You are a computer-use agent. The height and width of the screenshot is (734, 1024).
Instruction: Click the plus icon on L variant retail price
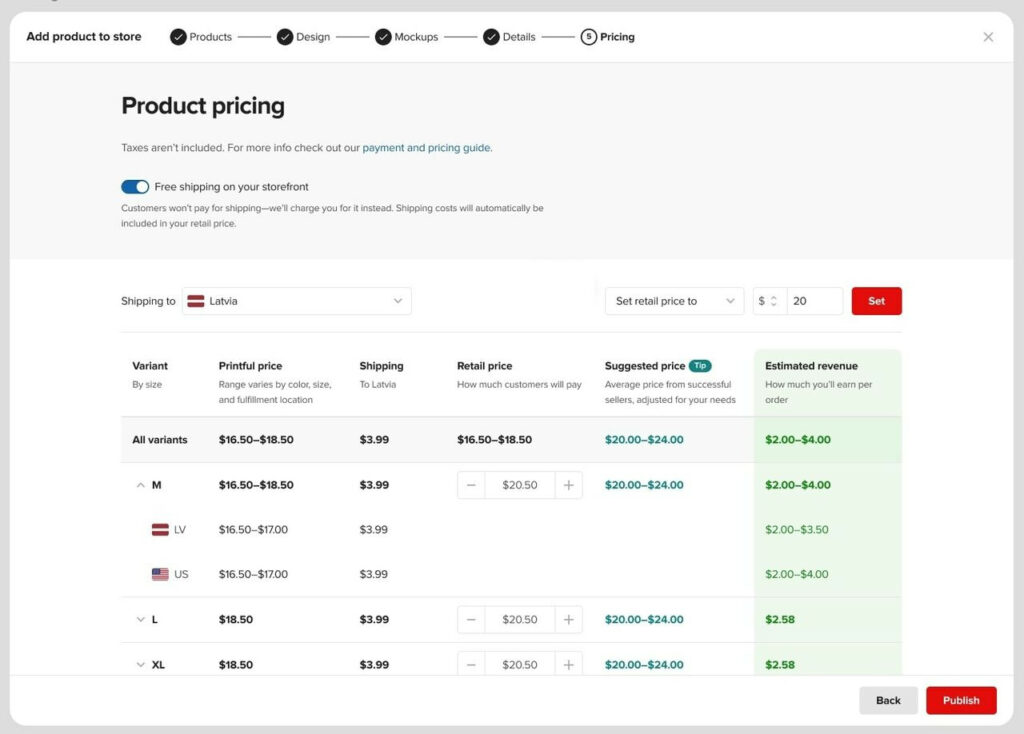[569, 619]
